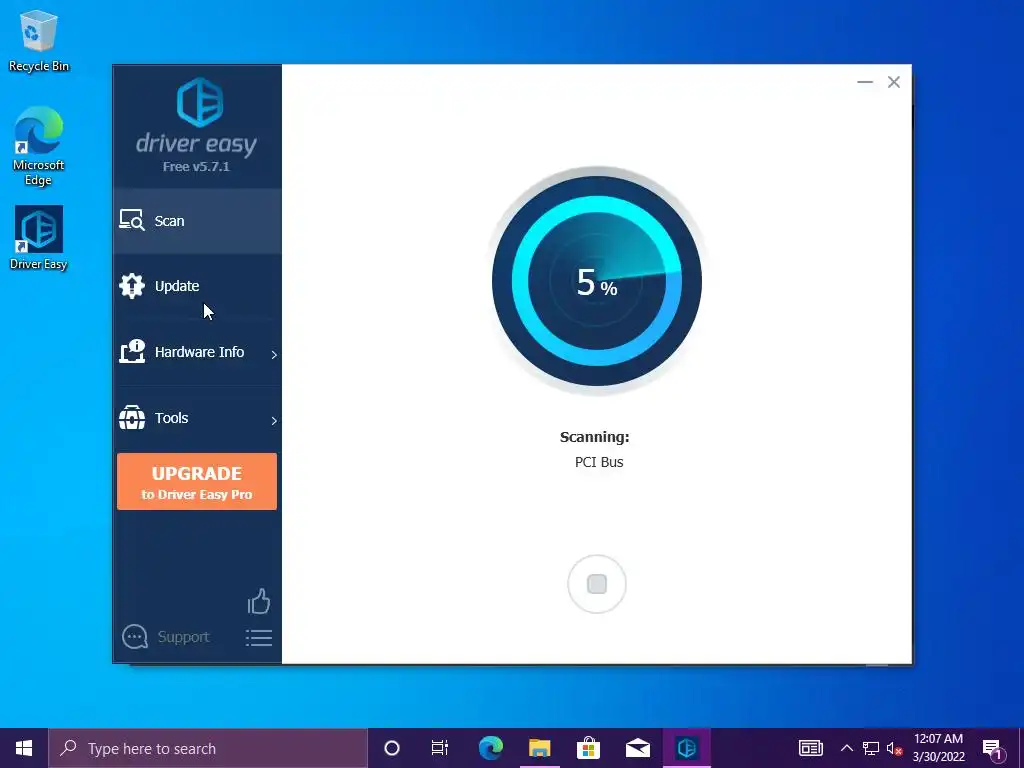Close the Driver Easy window

[x=893, y=82]
